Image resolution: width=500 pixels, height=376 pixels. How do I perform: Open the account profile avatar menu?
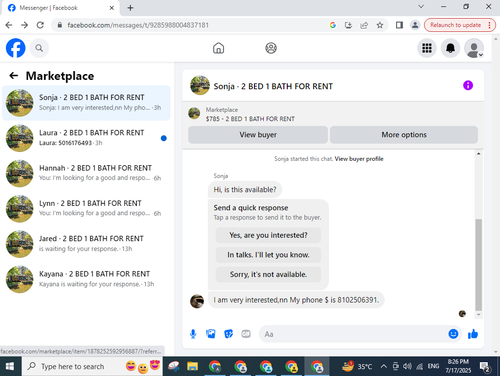click(474, 48)
